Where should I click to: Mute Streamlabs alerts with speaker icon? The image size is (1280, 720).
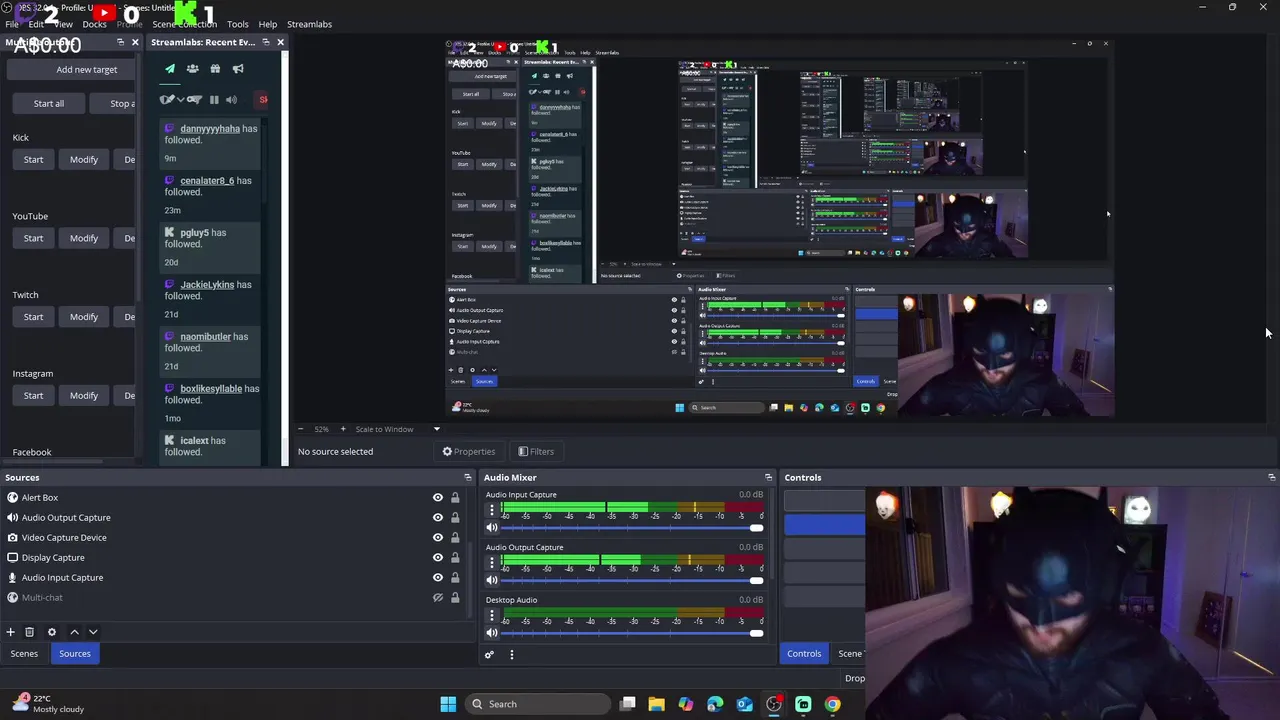231,100
